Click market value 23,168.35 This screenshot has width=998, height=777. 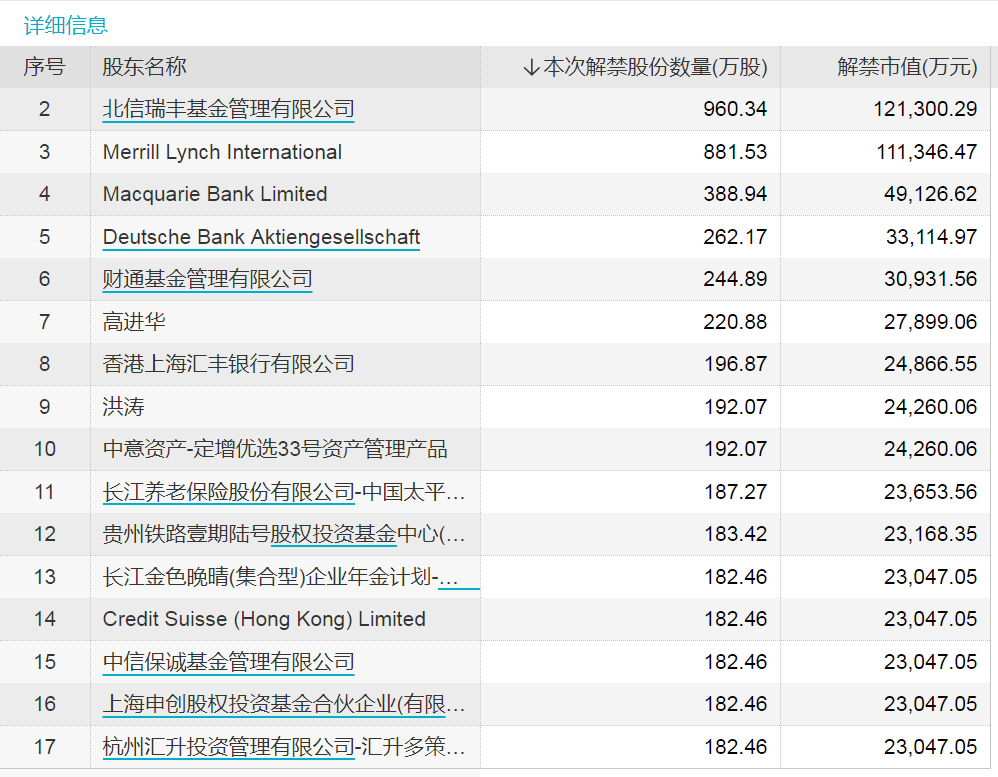point(931,534)
